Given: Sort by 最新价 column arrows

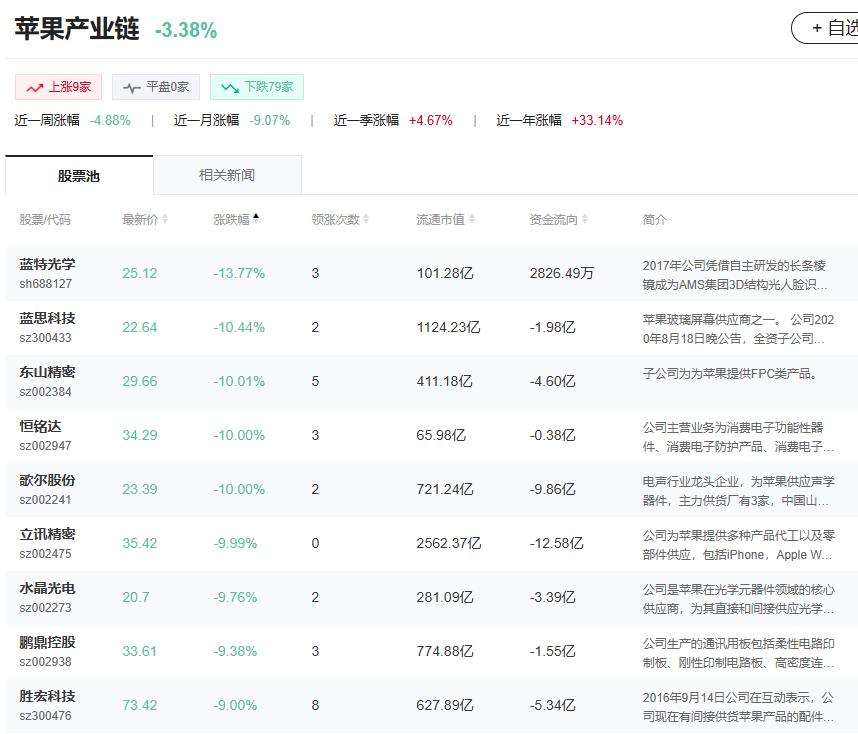Looking at the screenshot, I should pyautogui.click(x=165, y=219).
